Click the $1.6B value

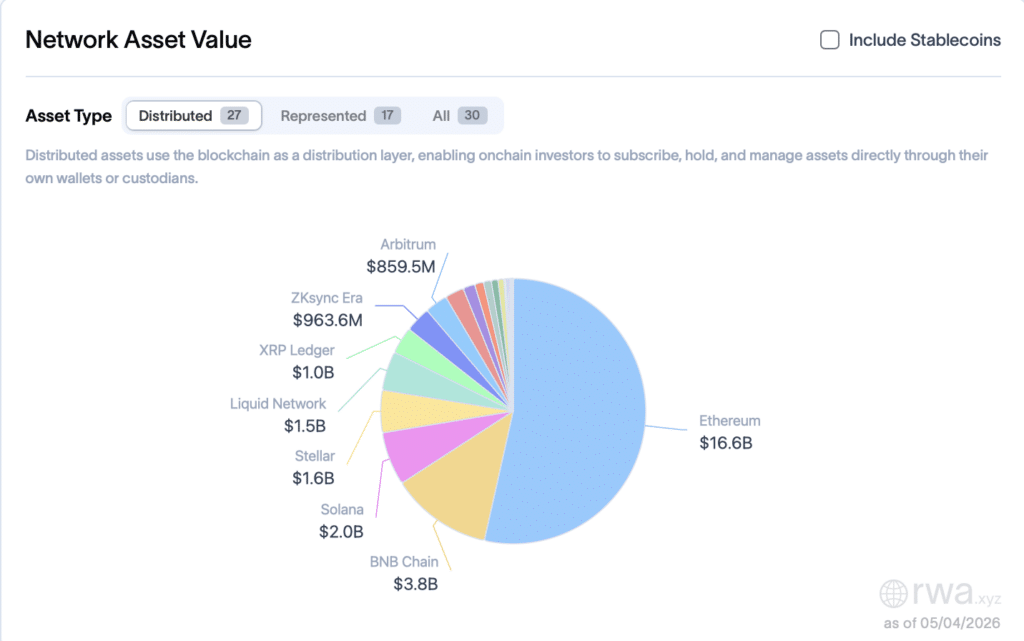coord(313,478)
